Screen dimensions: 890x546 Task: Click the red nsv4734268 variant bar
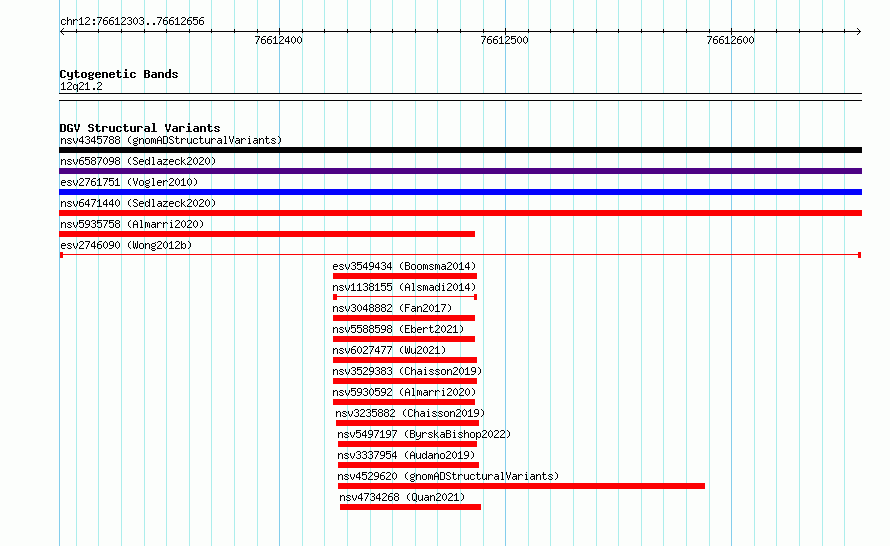(410, 507)
